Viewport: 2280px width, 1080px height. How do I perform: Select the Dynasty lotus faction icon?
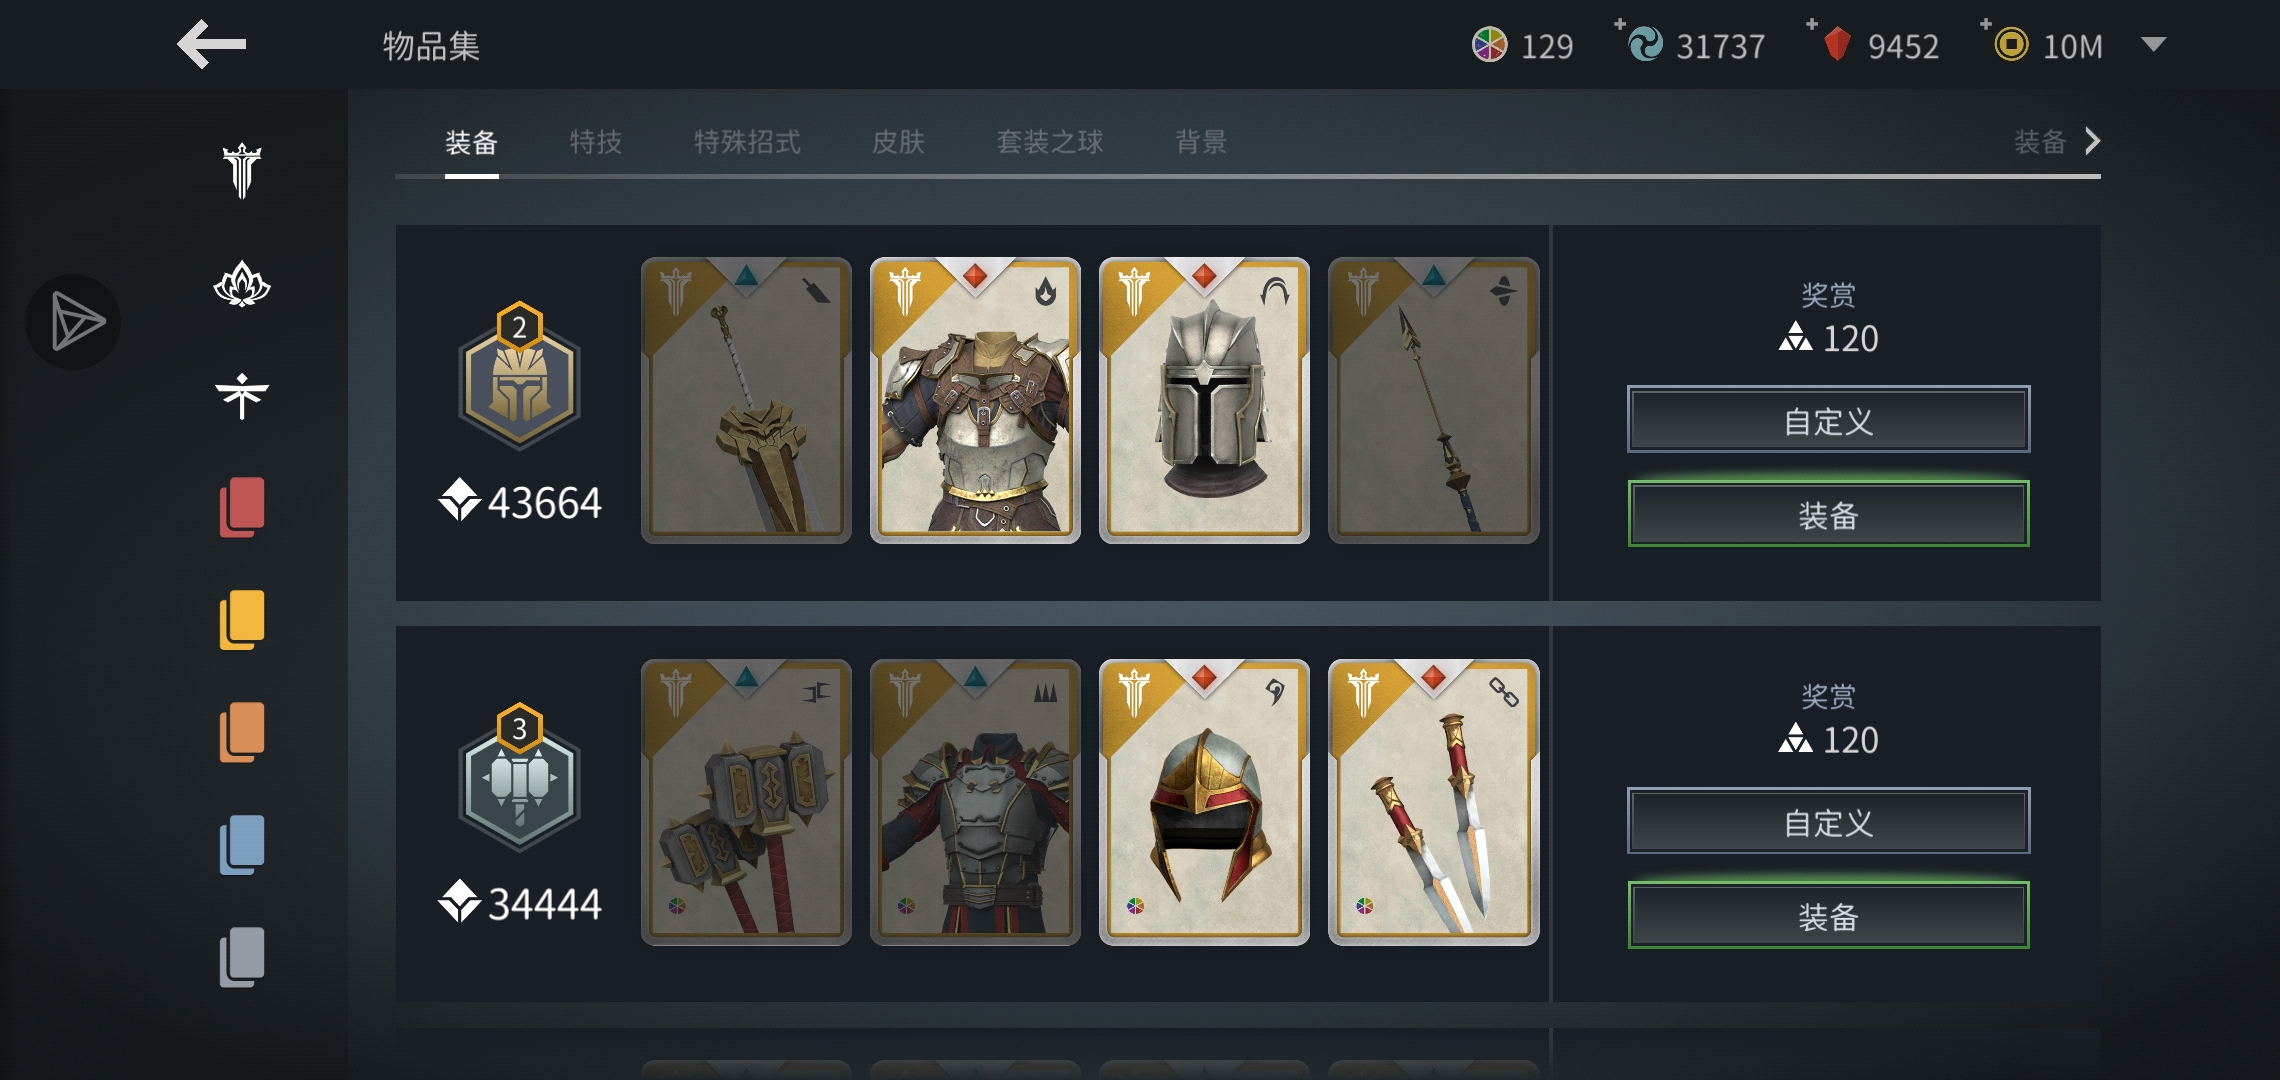241,284
